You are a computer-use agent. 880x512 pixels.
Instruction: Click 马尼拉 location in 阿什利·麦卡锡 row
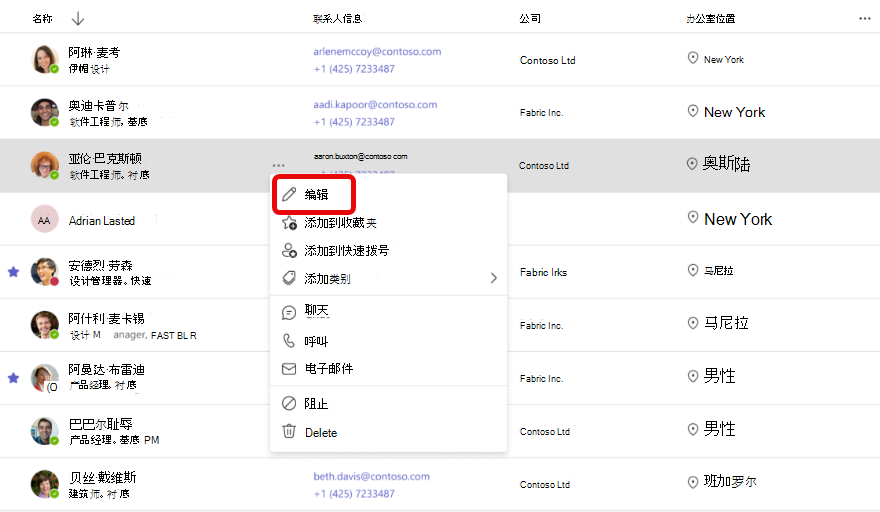[x=726, y=323]
